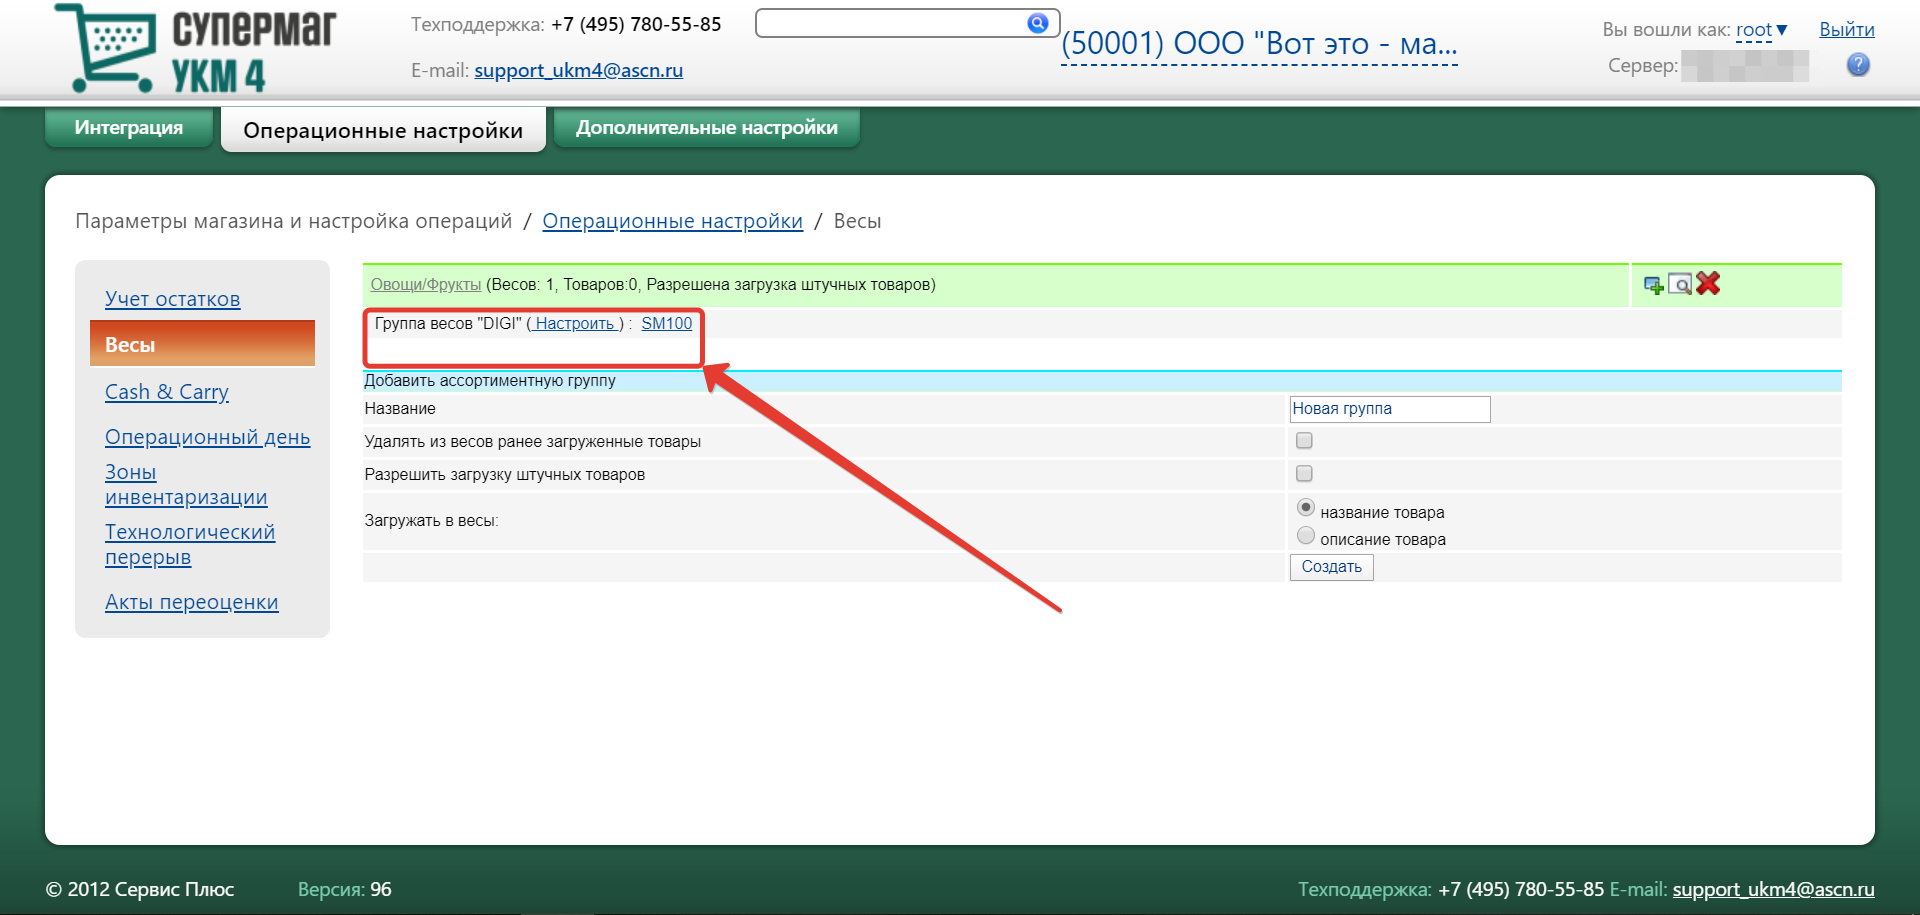Enable 'Разрешить загрузку штучных товаров' checkbox
Screen dimensions: 1920x915
tap(1304, 474)
